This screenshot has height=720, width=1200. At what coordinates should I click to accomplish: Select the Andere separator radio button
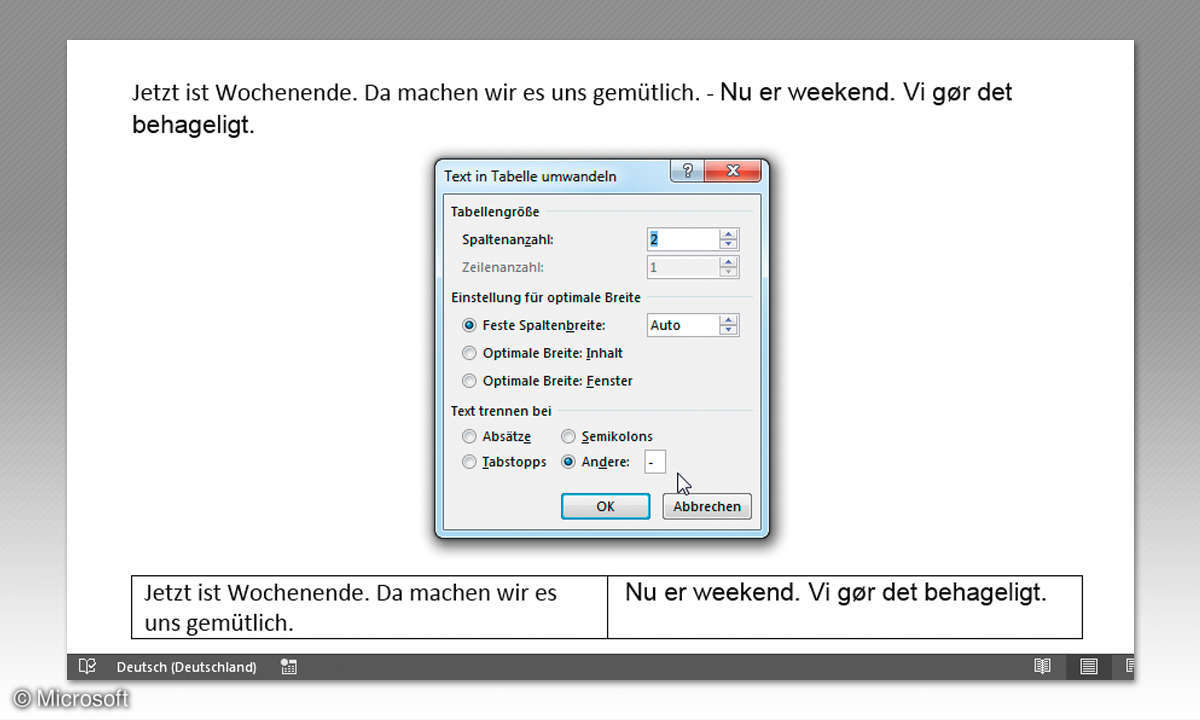pyautogui.click(x=568, y=462)
